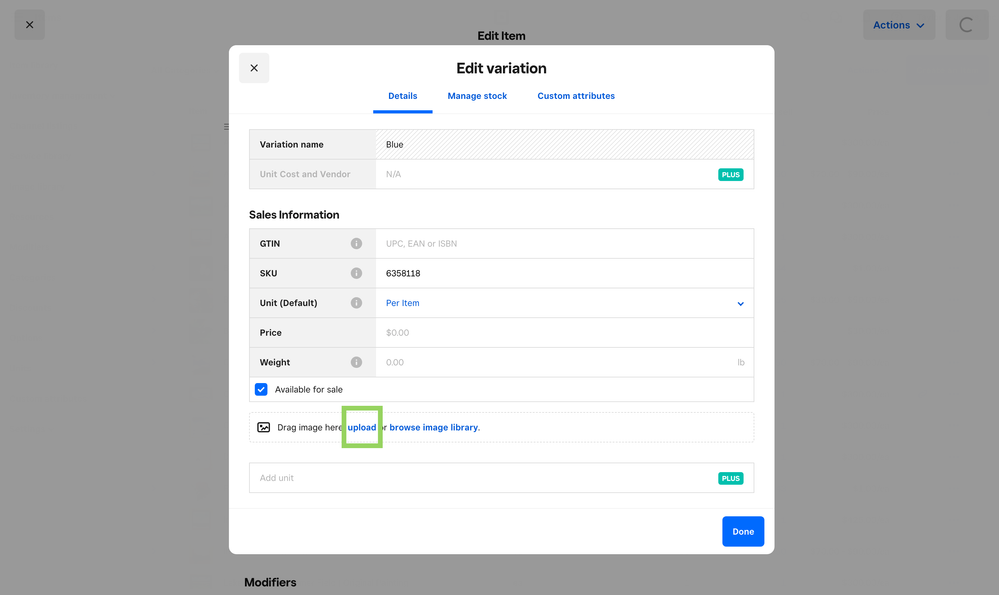Select the Details tab
Viewport: 999px width, 595px height.
(x=403, y=96)
